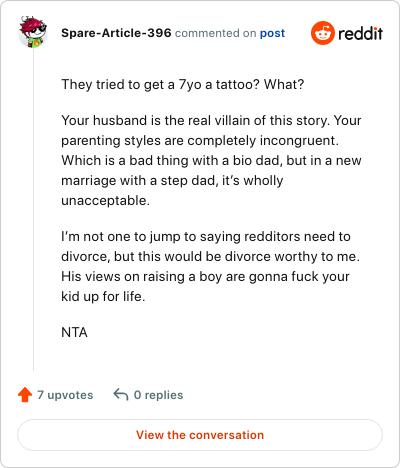The height and width of the screenshot is (468, 400).
Task: Click the "0 replies" label
Action: click(x=158, y=395)
